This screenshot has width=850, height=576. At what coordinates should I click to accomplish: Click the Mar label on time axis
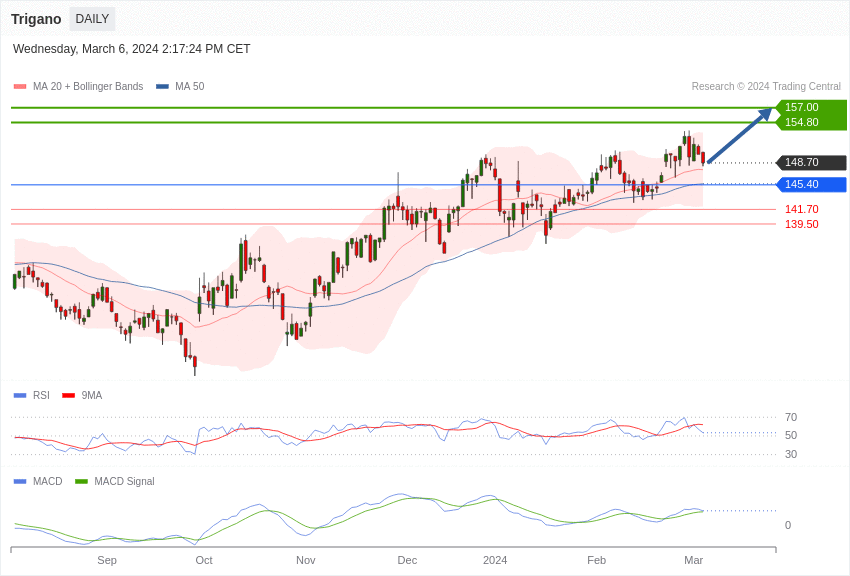point(693,560)
